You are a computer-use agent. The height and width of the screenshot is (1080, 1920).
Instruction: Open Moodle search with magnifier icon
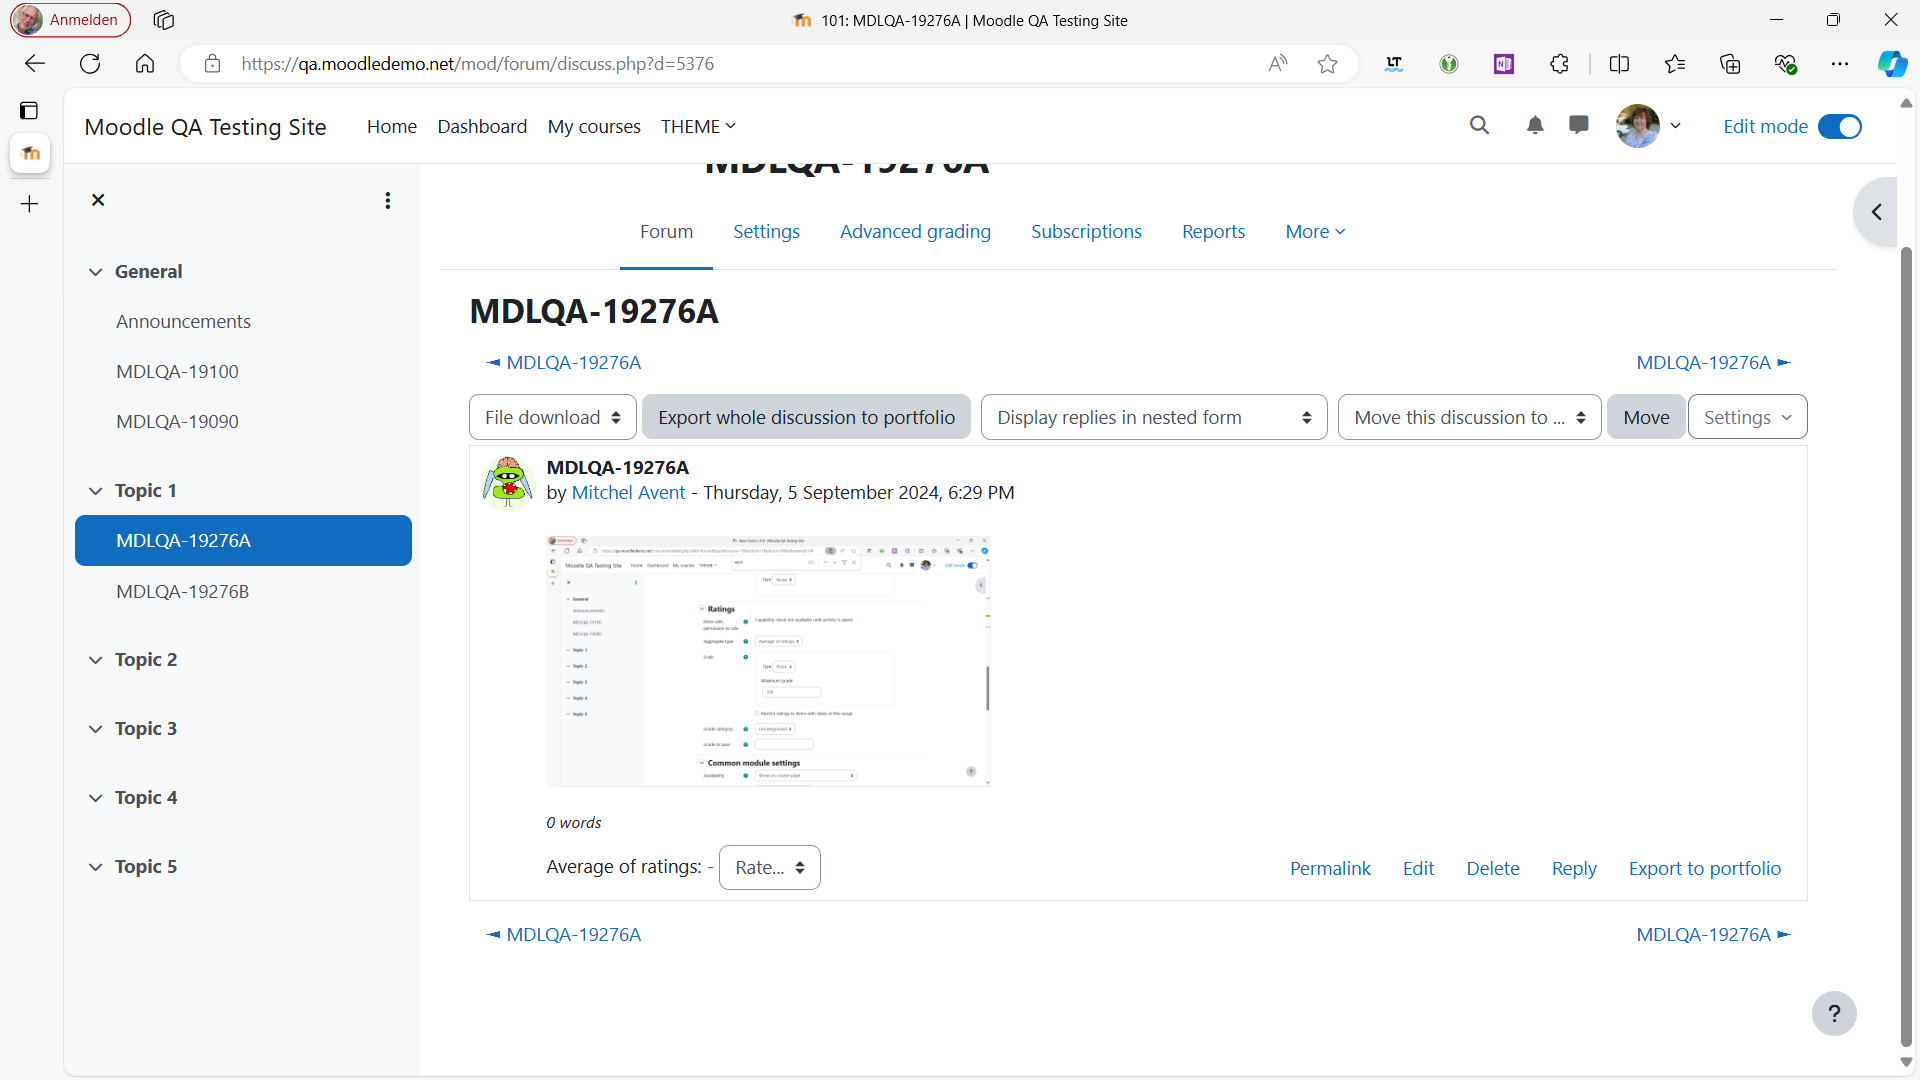pos(1479,126)
